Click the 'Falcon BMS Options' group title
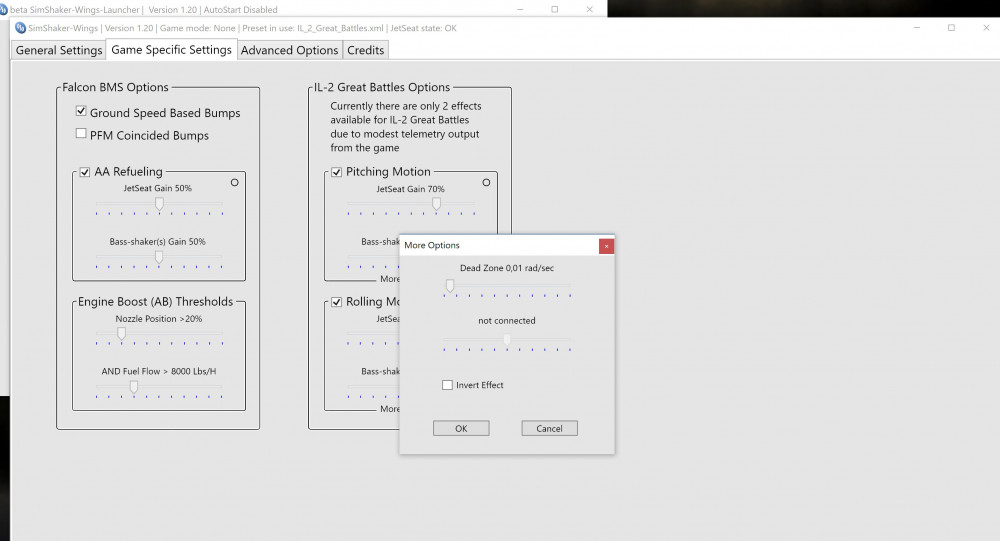Image resolution: width=1000 pixels, height=541 pixels. pyautogui.click(x=115, y=87)
